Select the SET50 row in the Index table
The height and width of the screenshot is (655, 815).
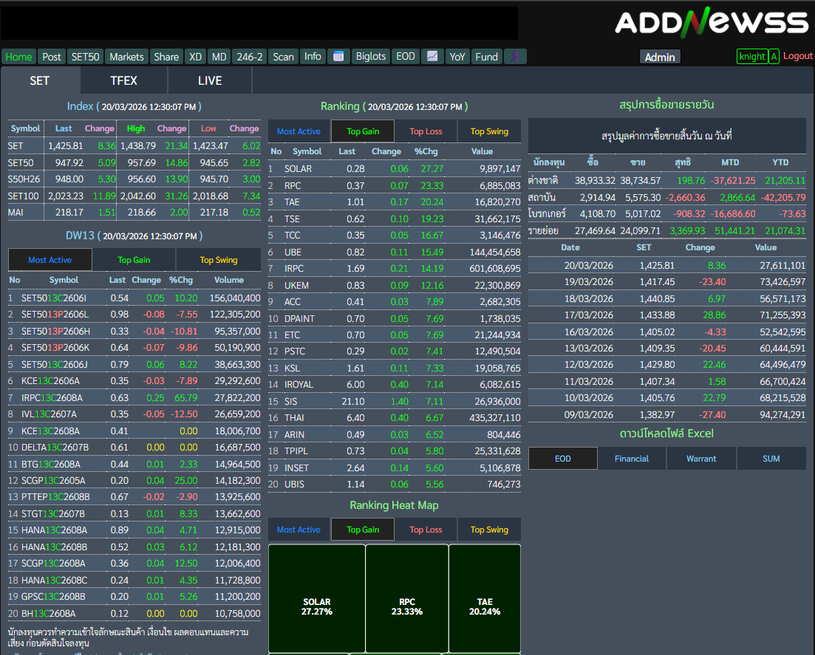20,162
